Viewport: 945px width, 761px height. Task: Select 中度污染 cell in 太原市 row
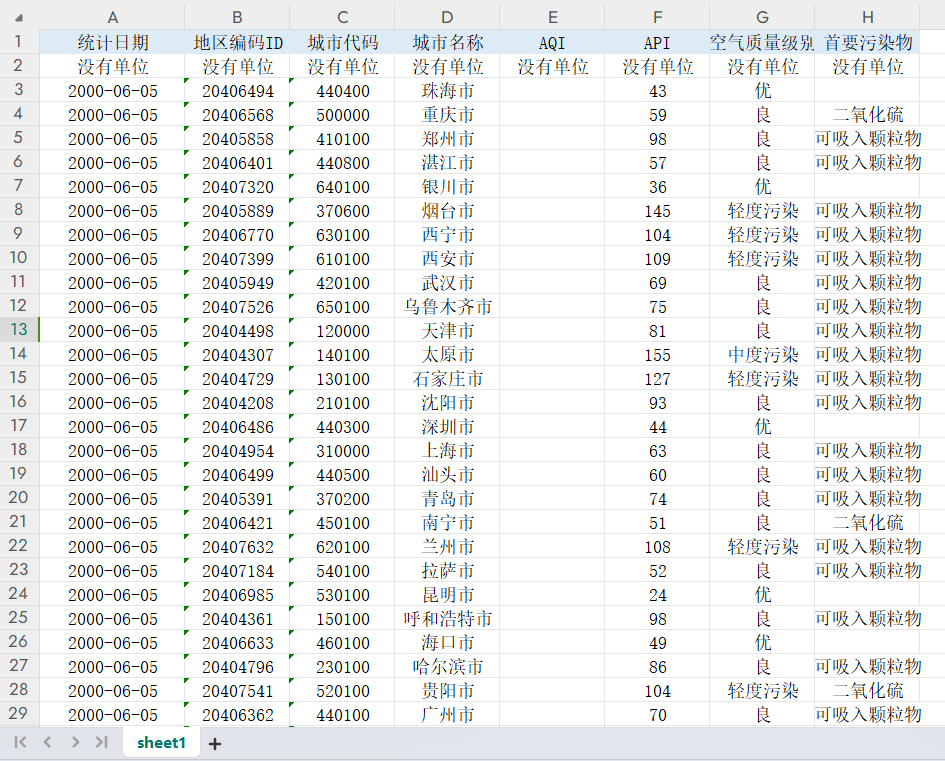[762, 354]
